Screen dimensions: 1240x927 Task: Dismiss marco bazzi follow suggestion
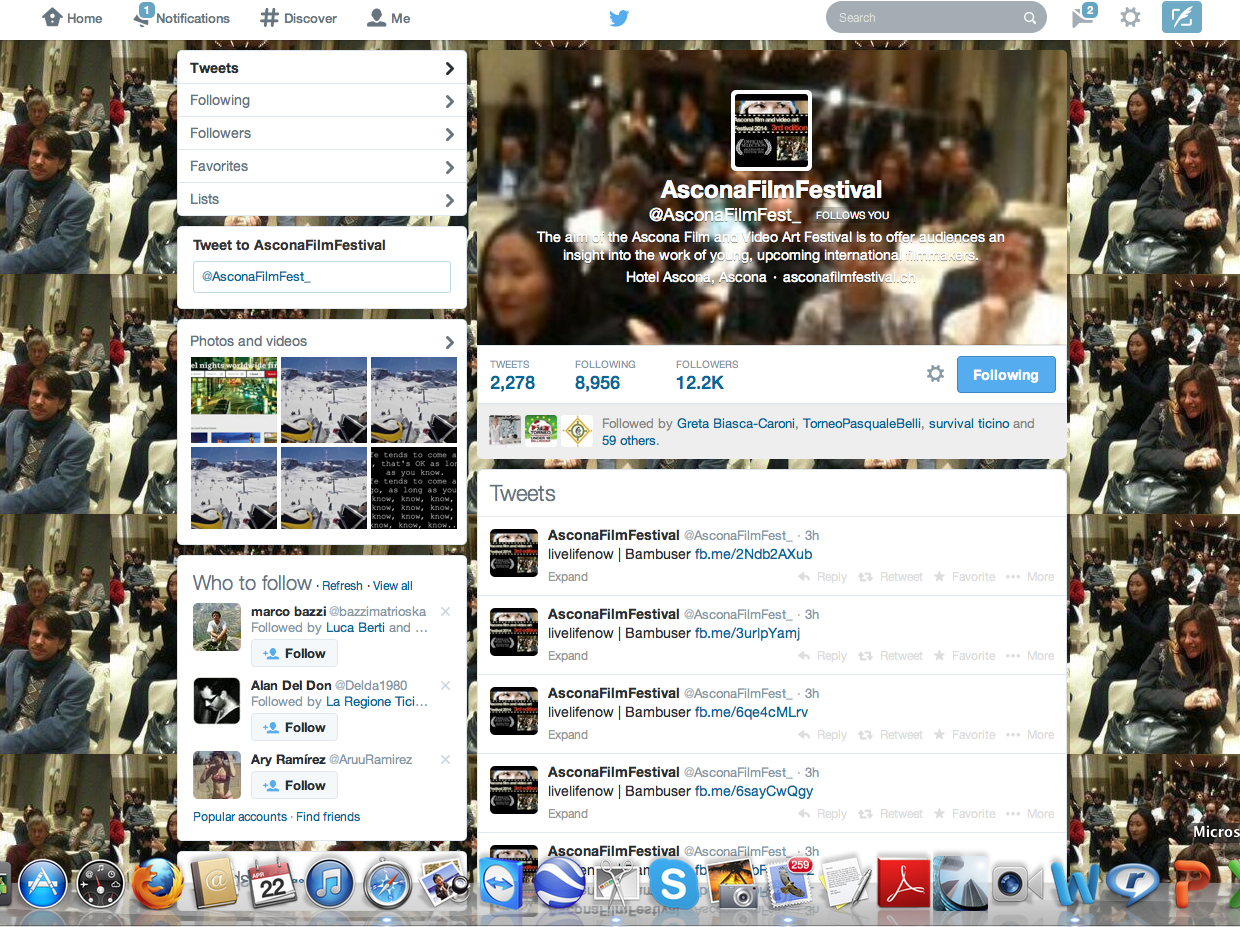[446, 612]
